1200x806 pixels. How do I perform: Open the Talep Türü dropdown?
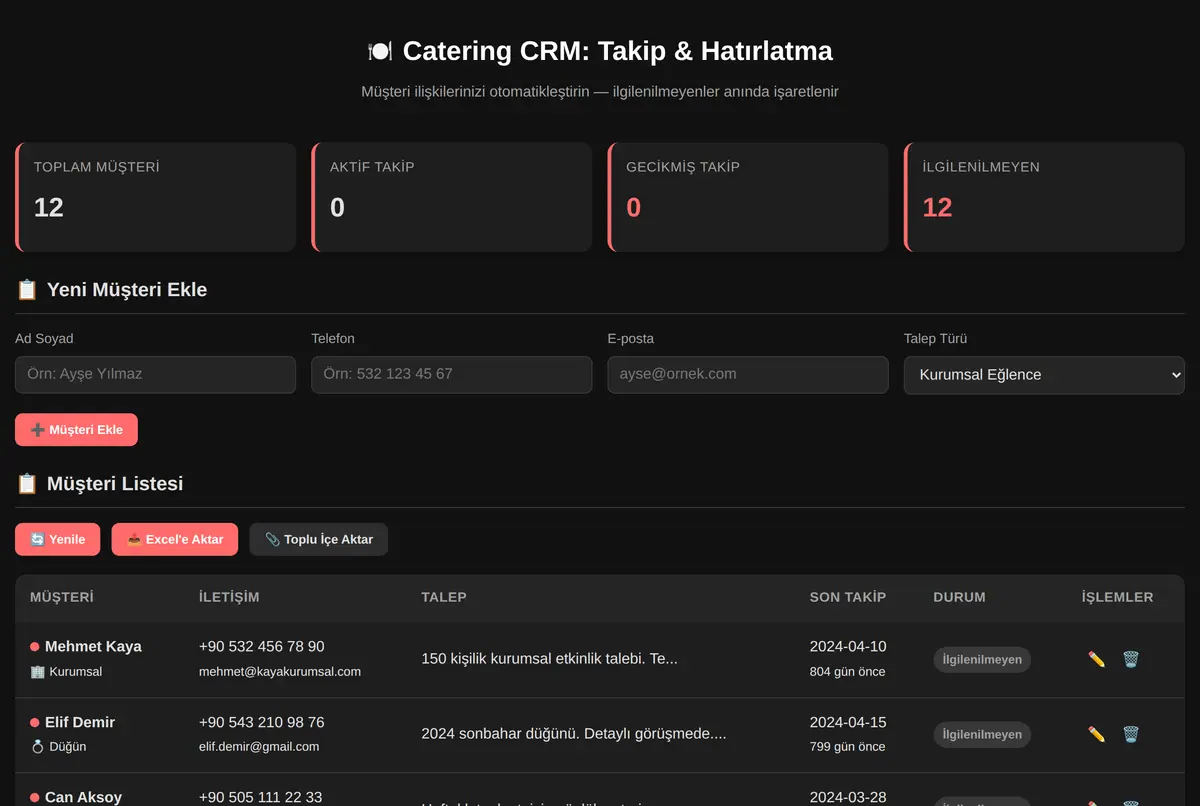click(1044, 375)
